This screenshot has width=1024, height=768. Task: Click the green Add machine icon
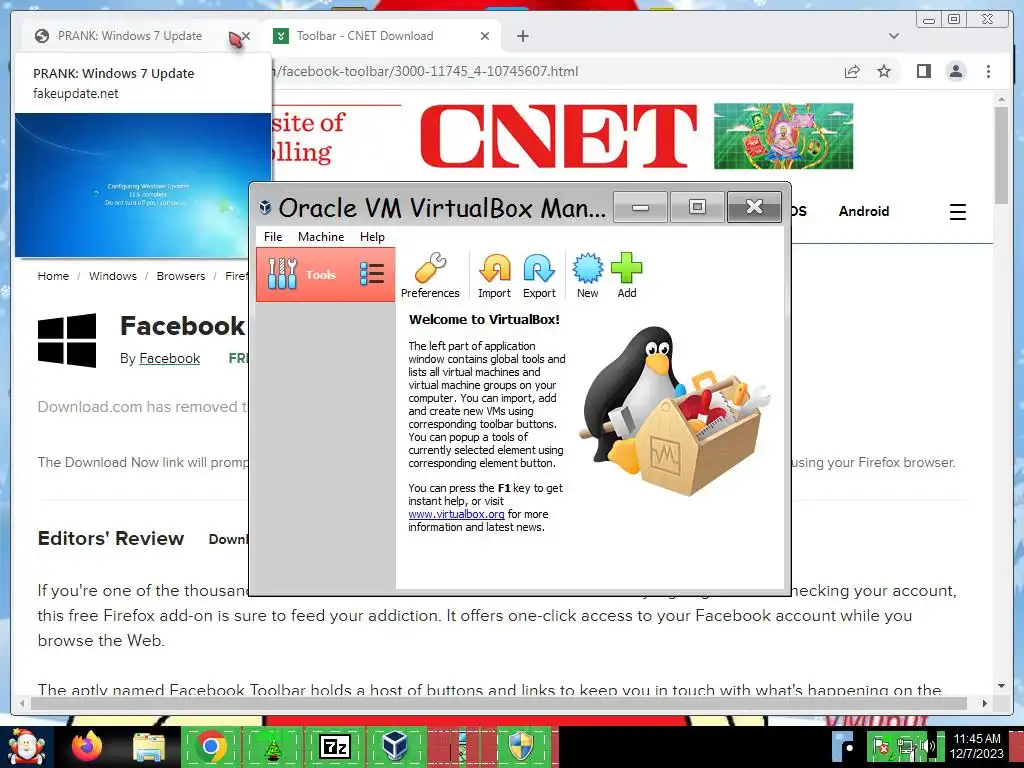(x=626, y=275)
